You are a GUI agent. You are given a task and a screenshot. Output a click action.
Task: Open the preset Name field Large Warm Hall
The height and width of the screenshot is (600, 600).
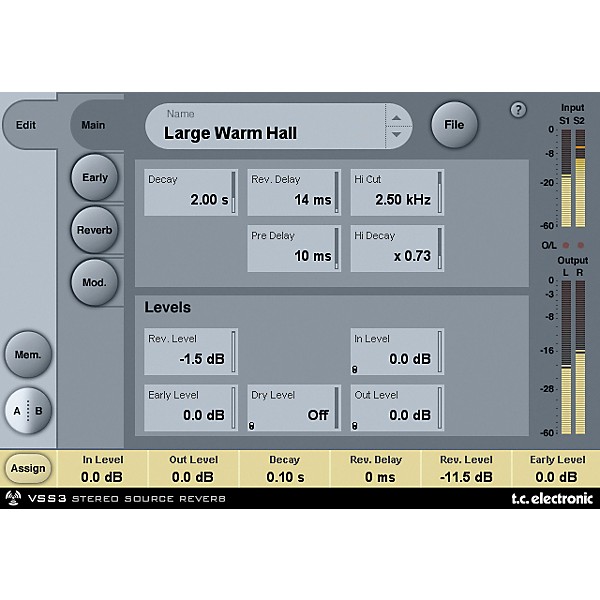(x=265, y=127)
